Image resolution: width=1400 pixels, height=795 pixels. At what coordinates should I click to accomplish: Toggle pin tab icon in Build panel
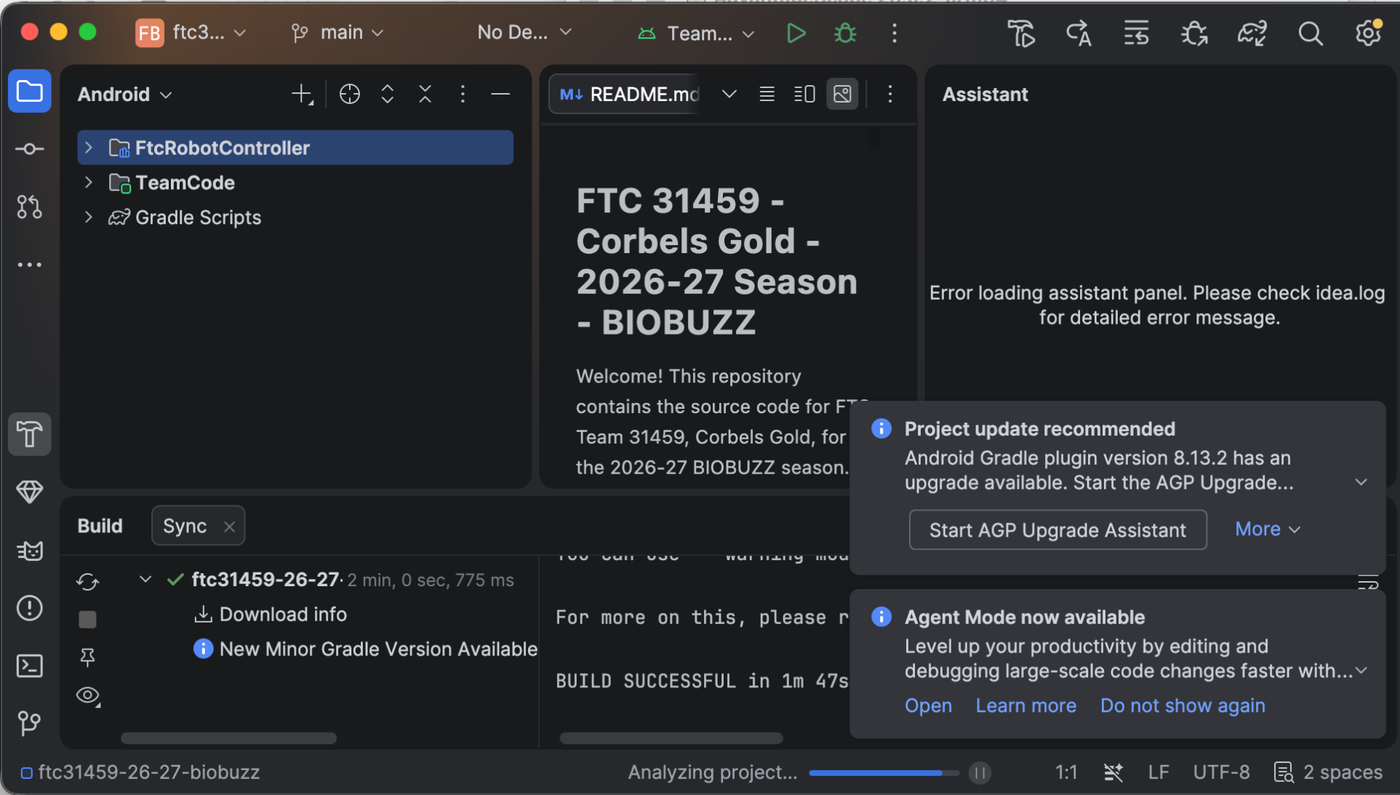point(88,657)
